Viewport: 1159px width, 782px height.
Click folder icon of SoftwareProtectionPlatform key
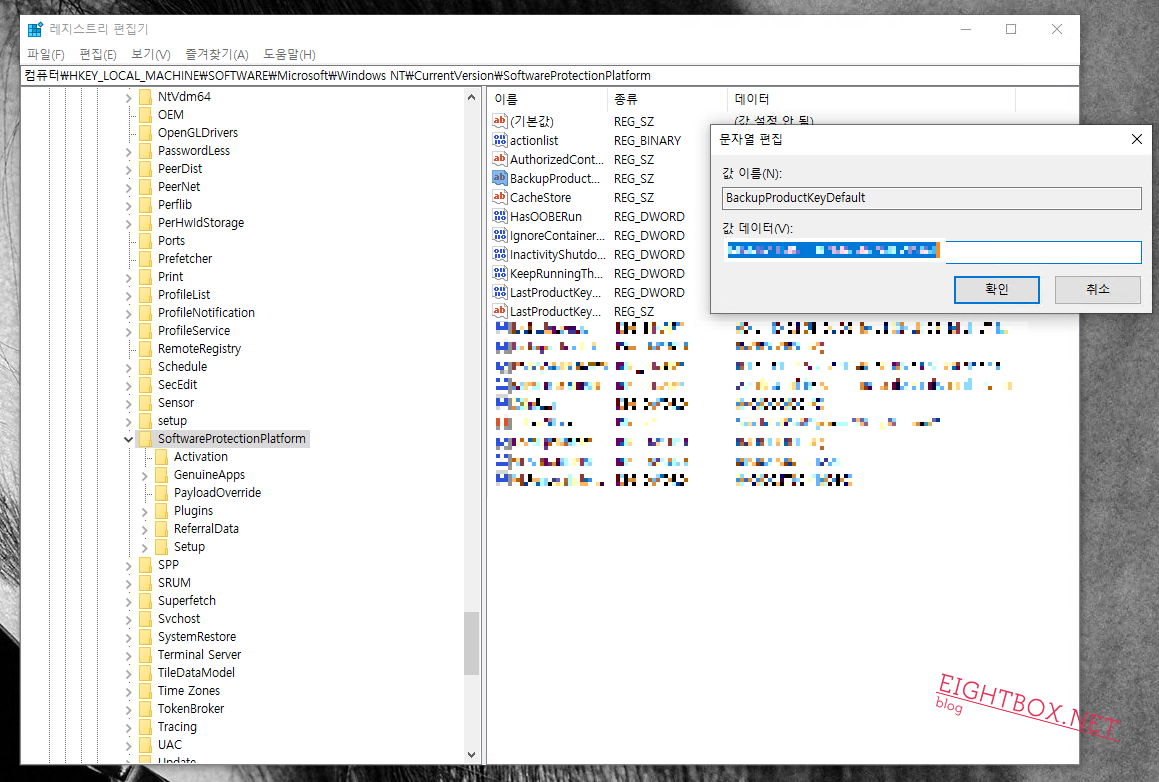click(146, 438)
